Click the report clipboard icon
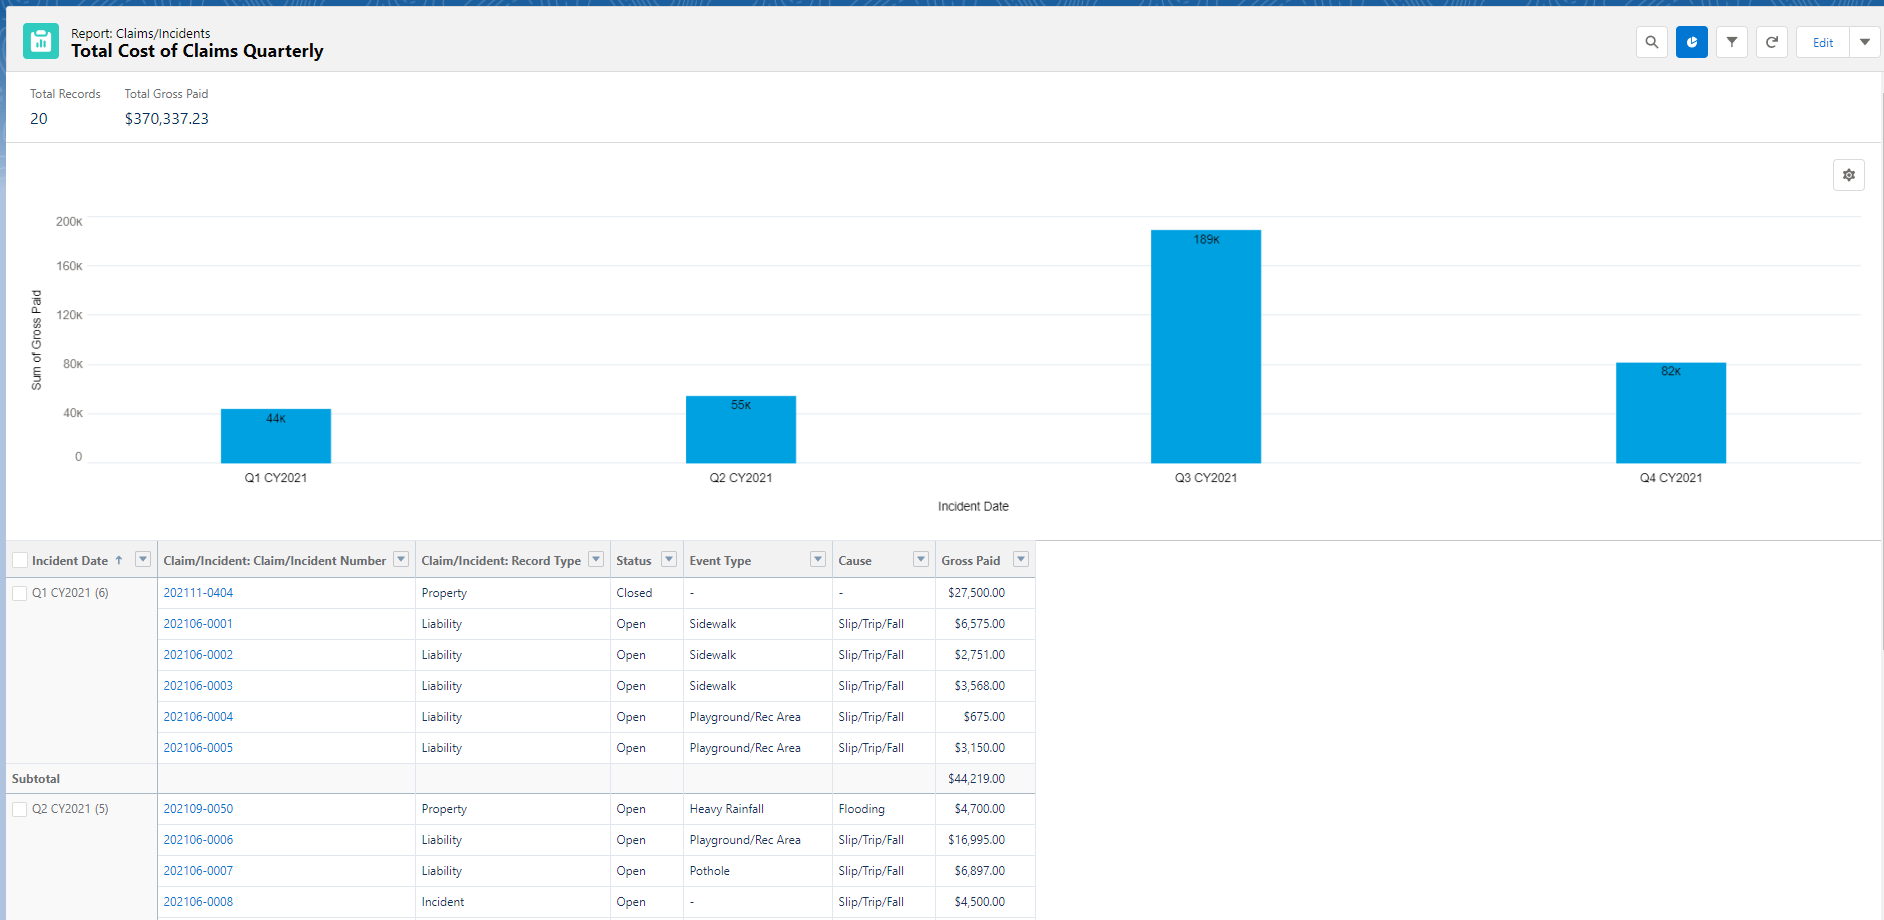1884x920 pixels. (41, 41)
